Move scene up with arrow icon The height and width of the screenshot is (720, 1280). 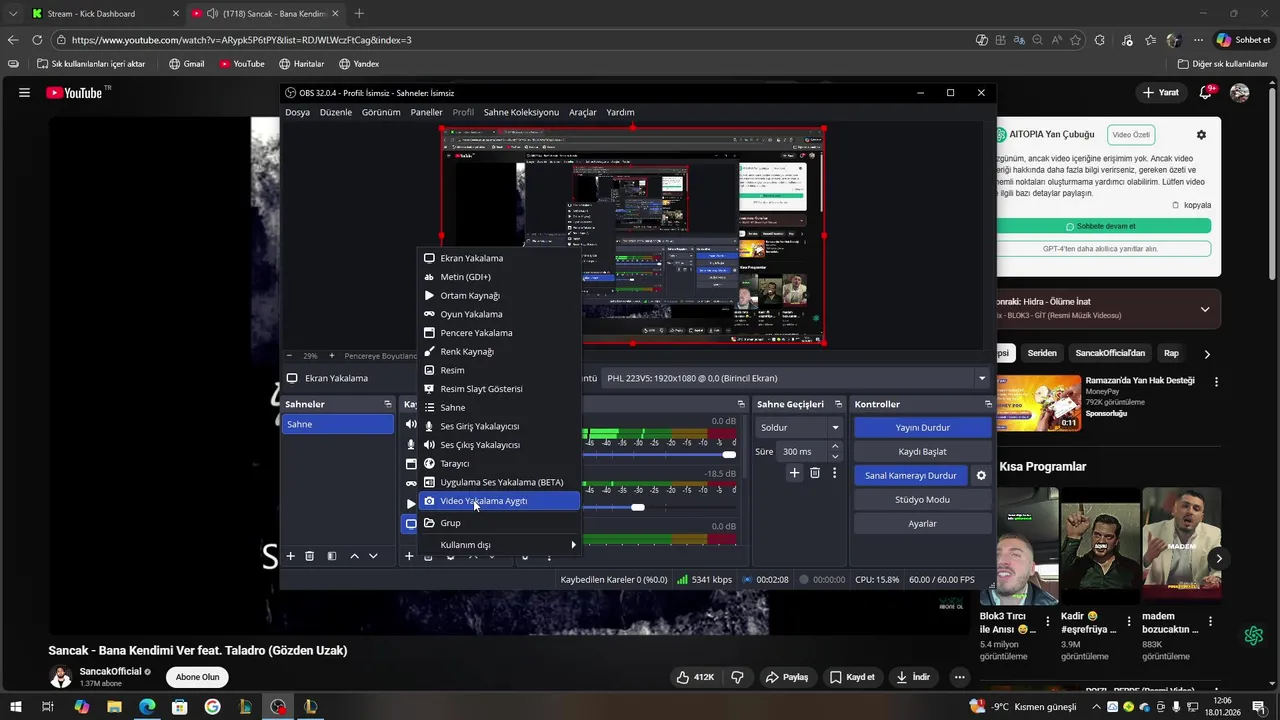[x=354, y=556]
